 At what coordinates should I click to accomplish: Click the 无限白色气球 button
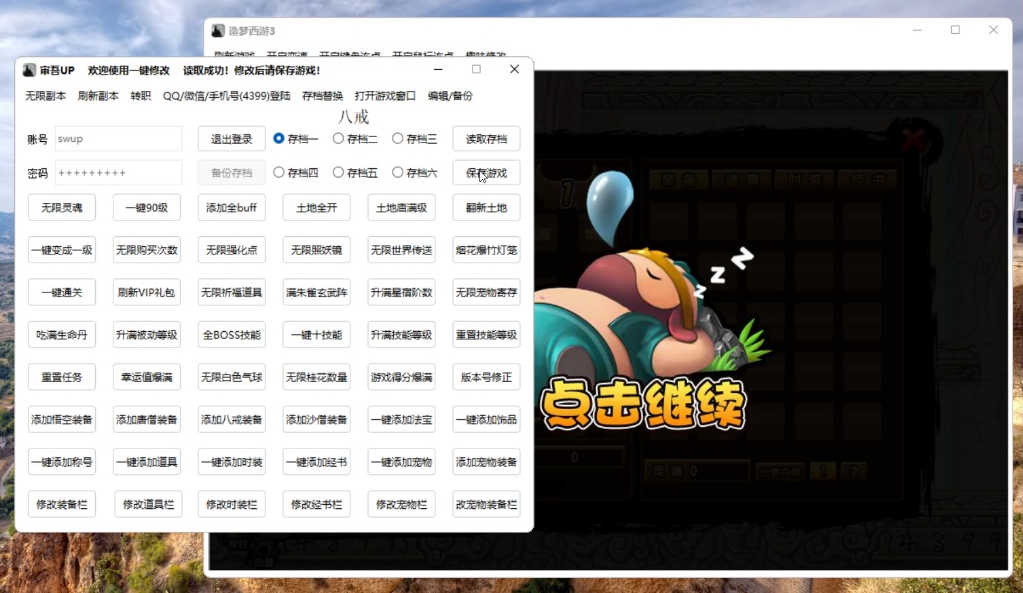(x=232, y=377)
